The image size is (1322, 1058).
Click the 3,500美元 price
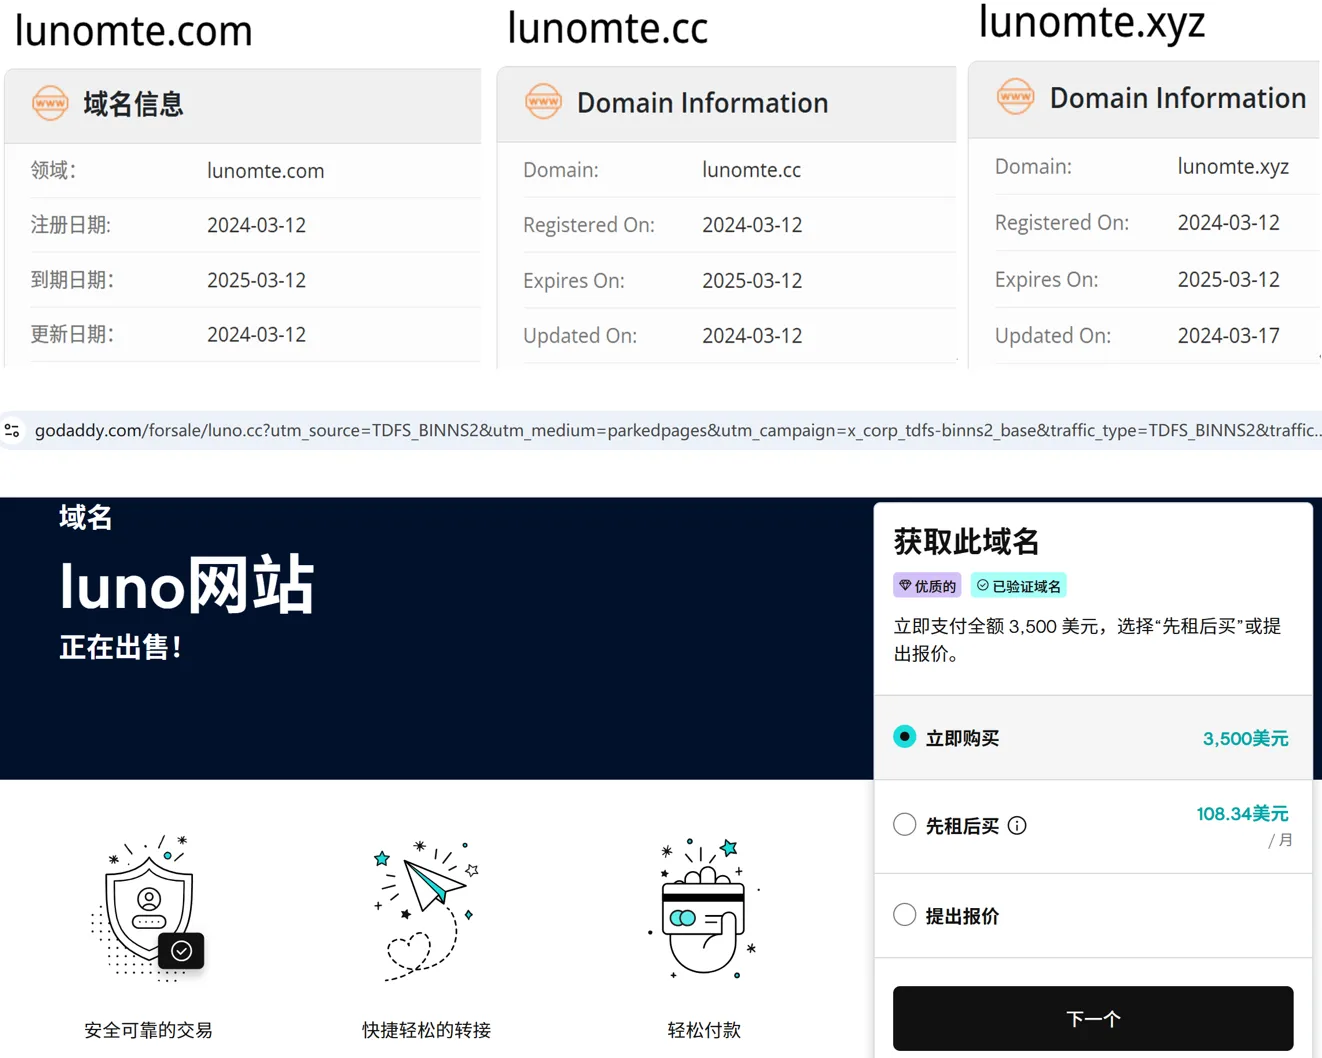(1245, 738)
